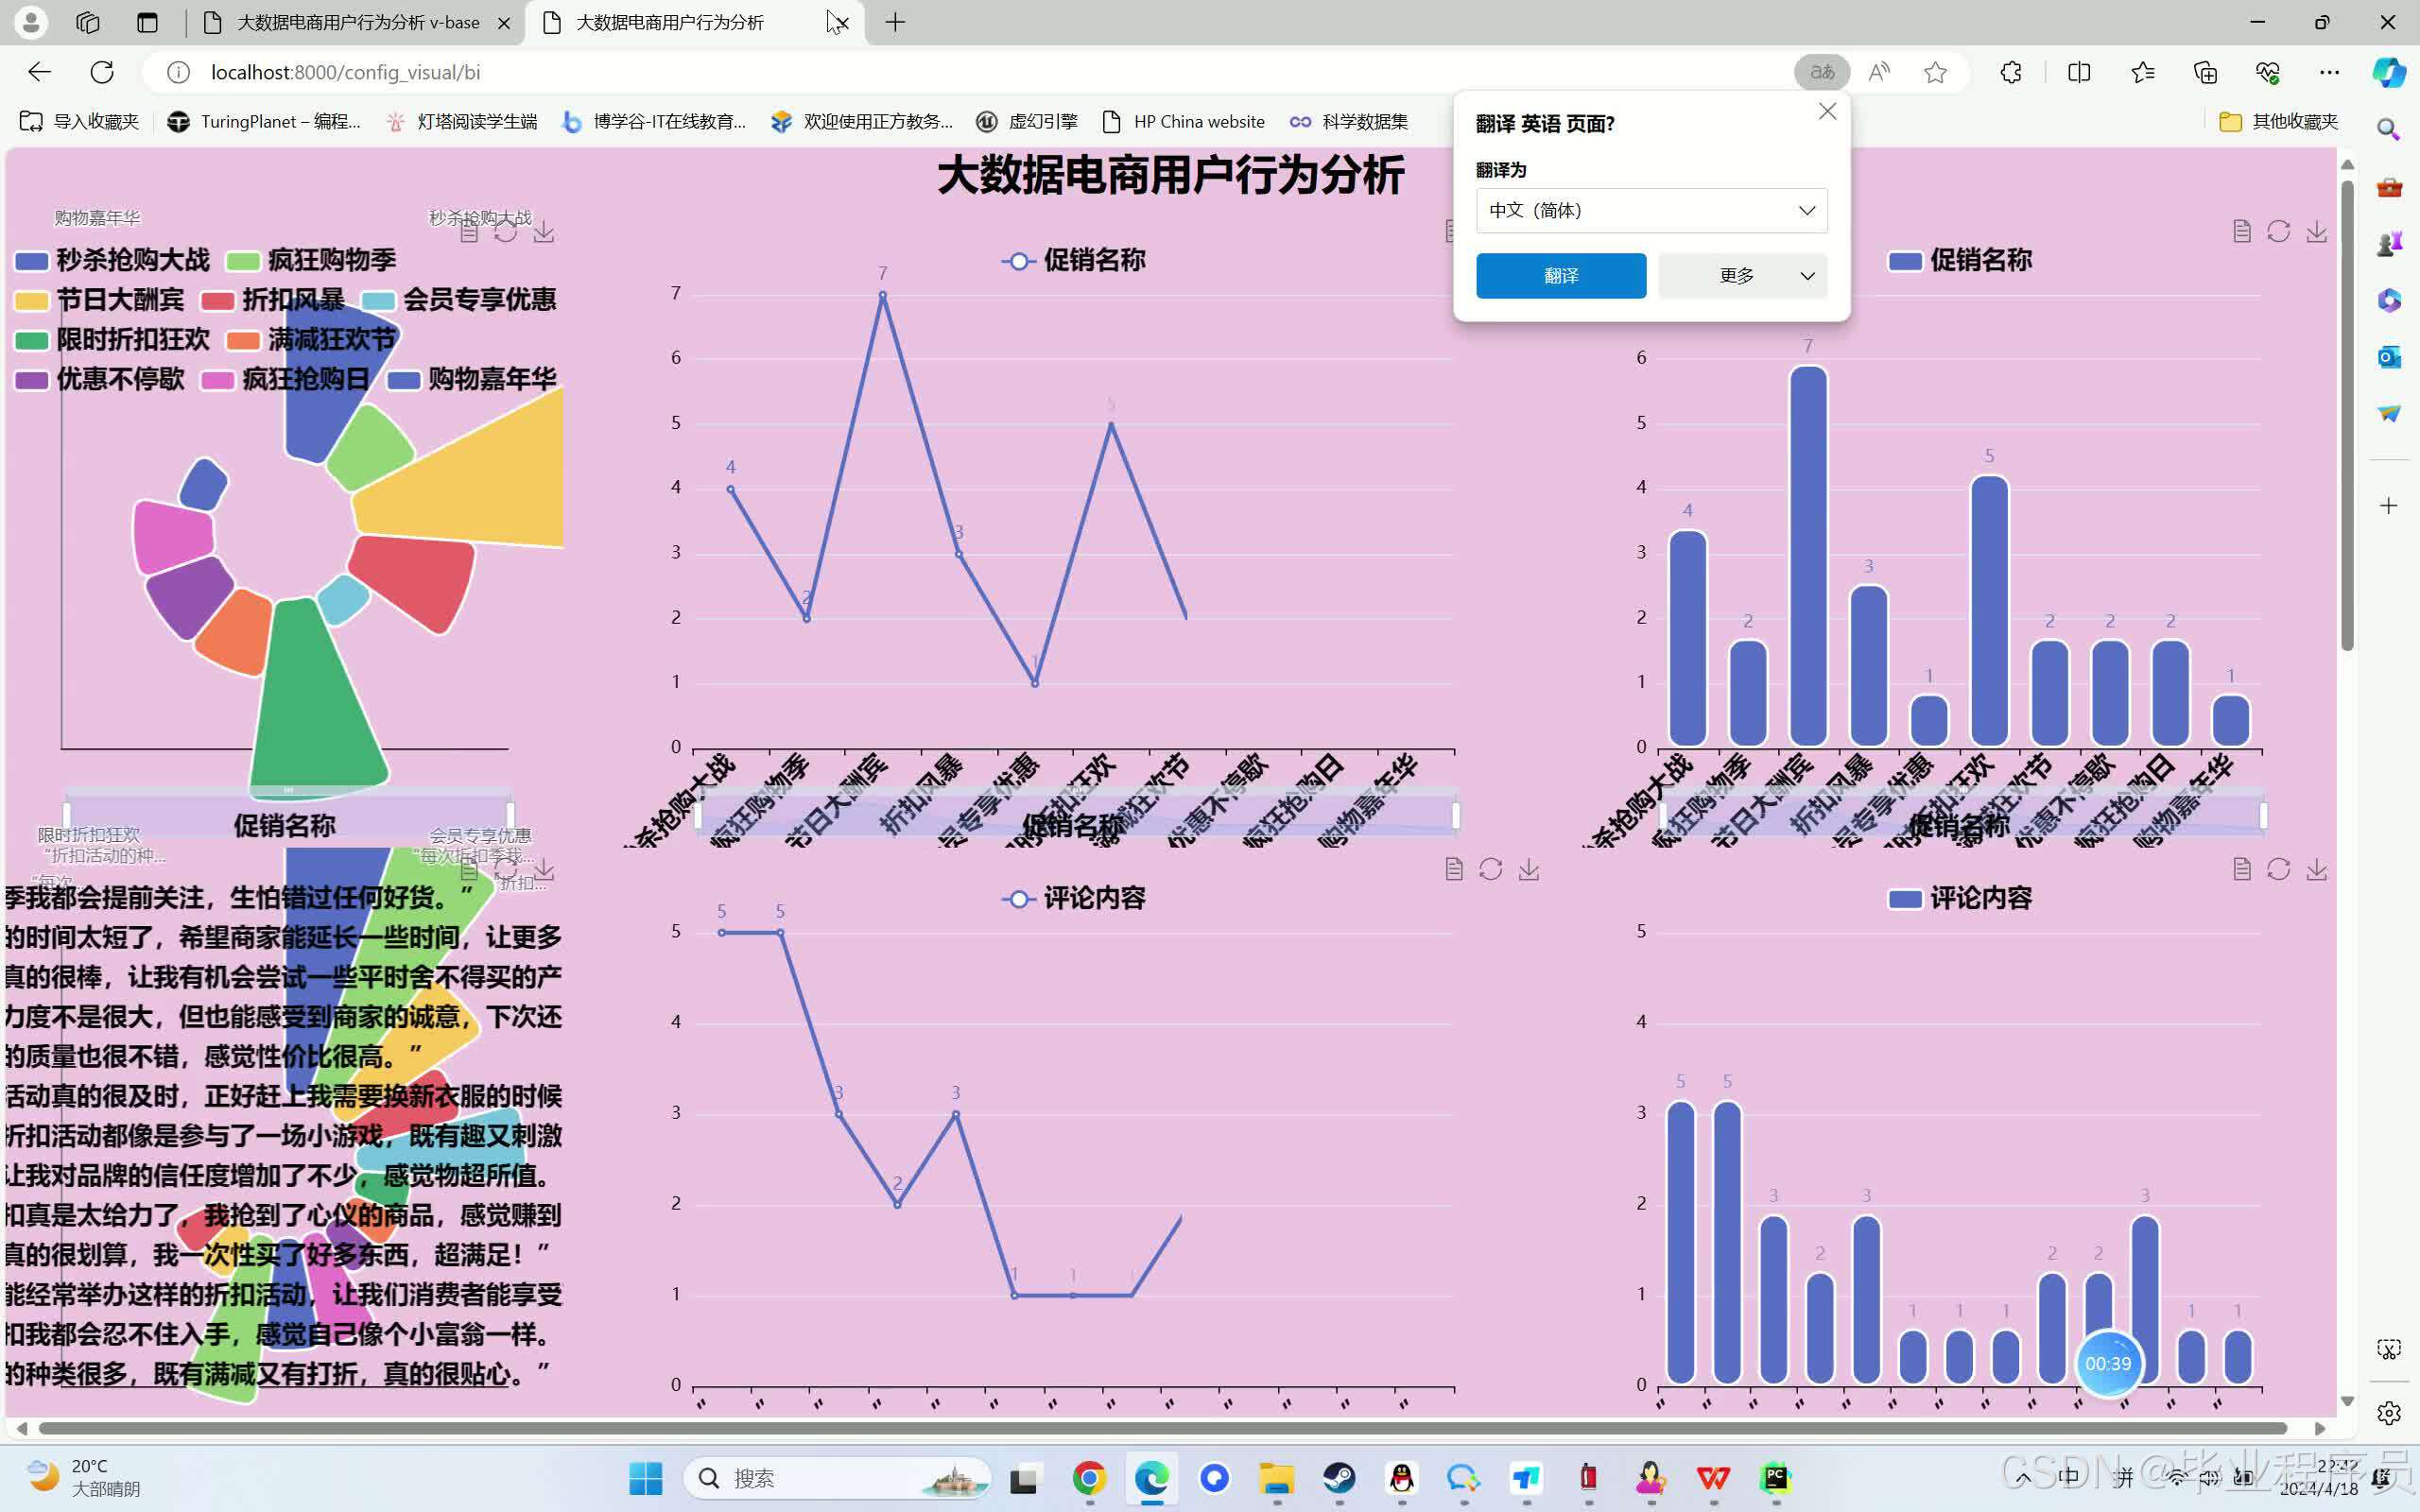Screen dimensions: 2420x1512
Task: Download the bottom-middle line chart image
Action: tap(1528, 870)
